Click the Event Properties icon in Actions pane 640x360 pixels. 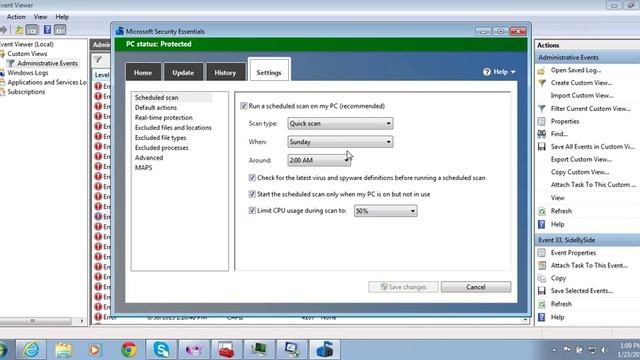[542, 253]
